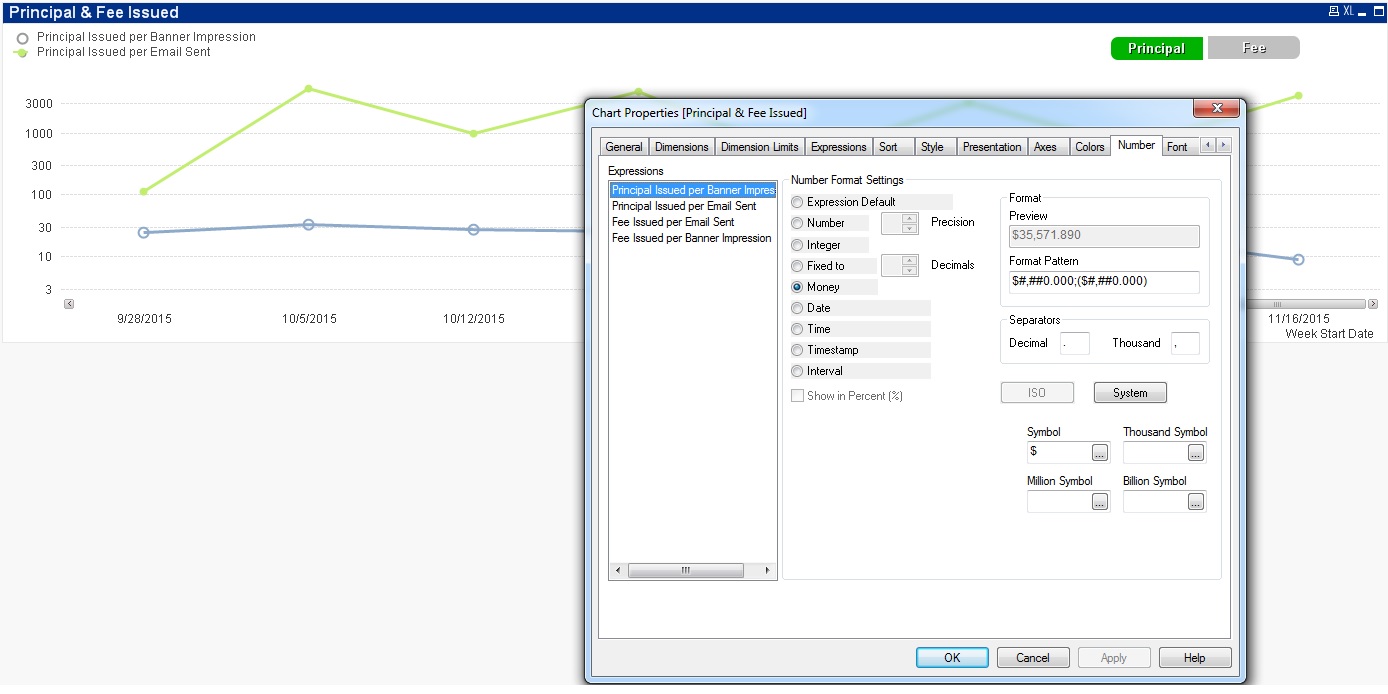This screenshot has width=1388, height=694.
Task: Open the General tab
Action: pyautogui.click(x=624, y=147)
